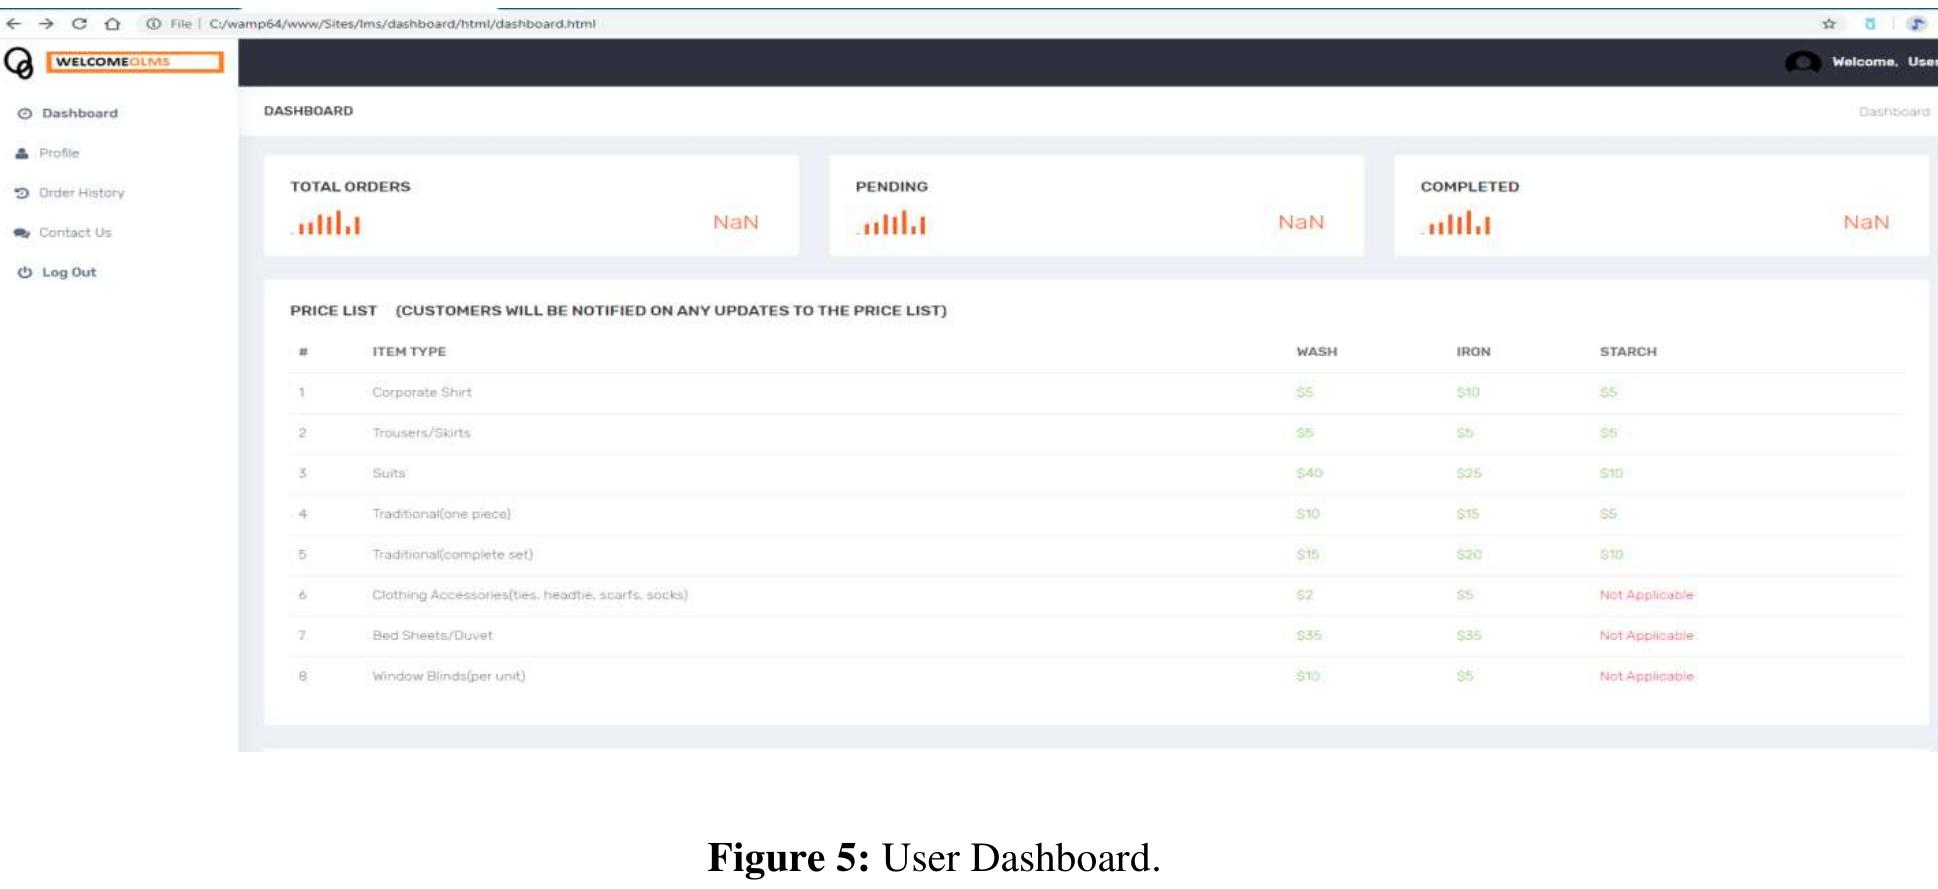Click the TOTAL ORDERS card title
1938x889 pixels.
click(x=350, y=187)
